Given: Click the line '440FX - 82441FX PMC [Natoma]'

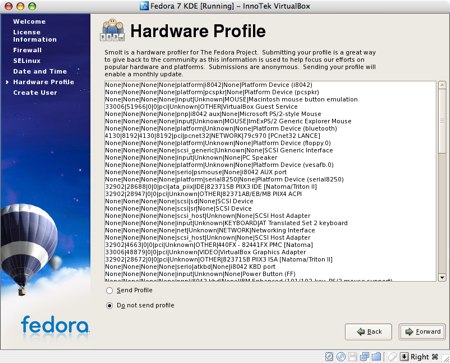Looking at the screenshot, I should pos(209,245).
